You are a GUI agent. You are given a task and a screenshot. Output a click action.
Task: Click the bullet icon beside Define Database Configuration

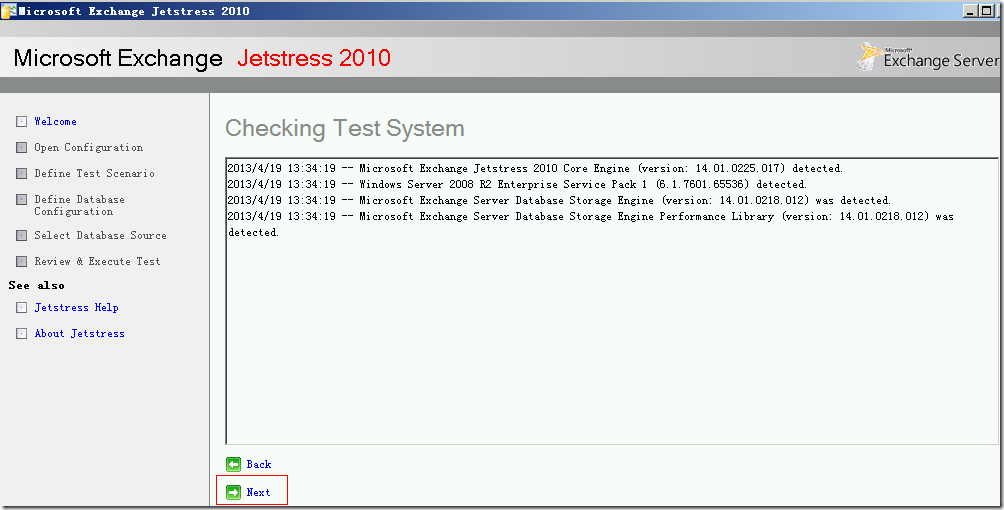pos(22,200)
